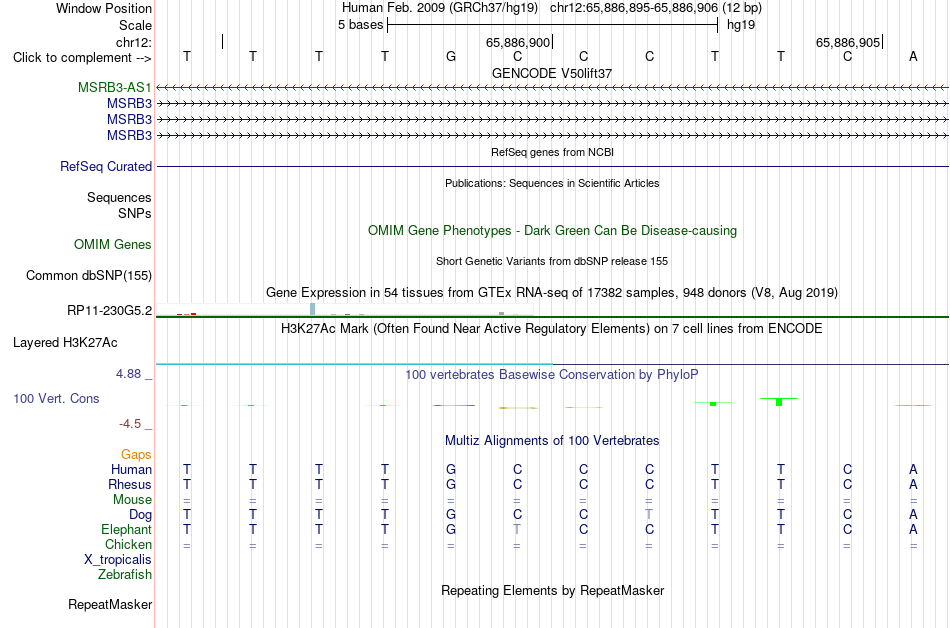Click the 4.88 upper scale value
The height and width of the screenshot is (628, 950).
tap(128, 374)
